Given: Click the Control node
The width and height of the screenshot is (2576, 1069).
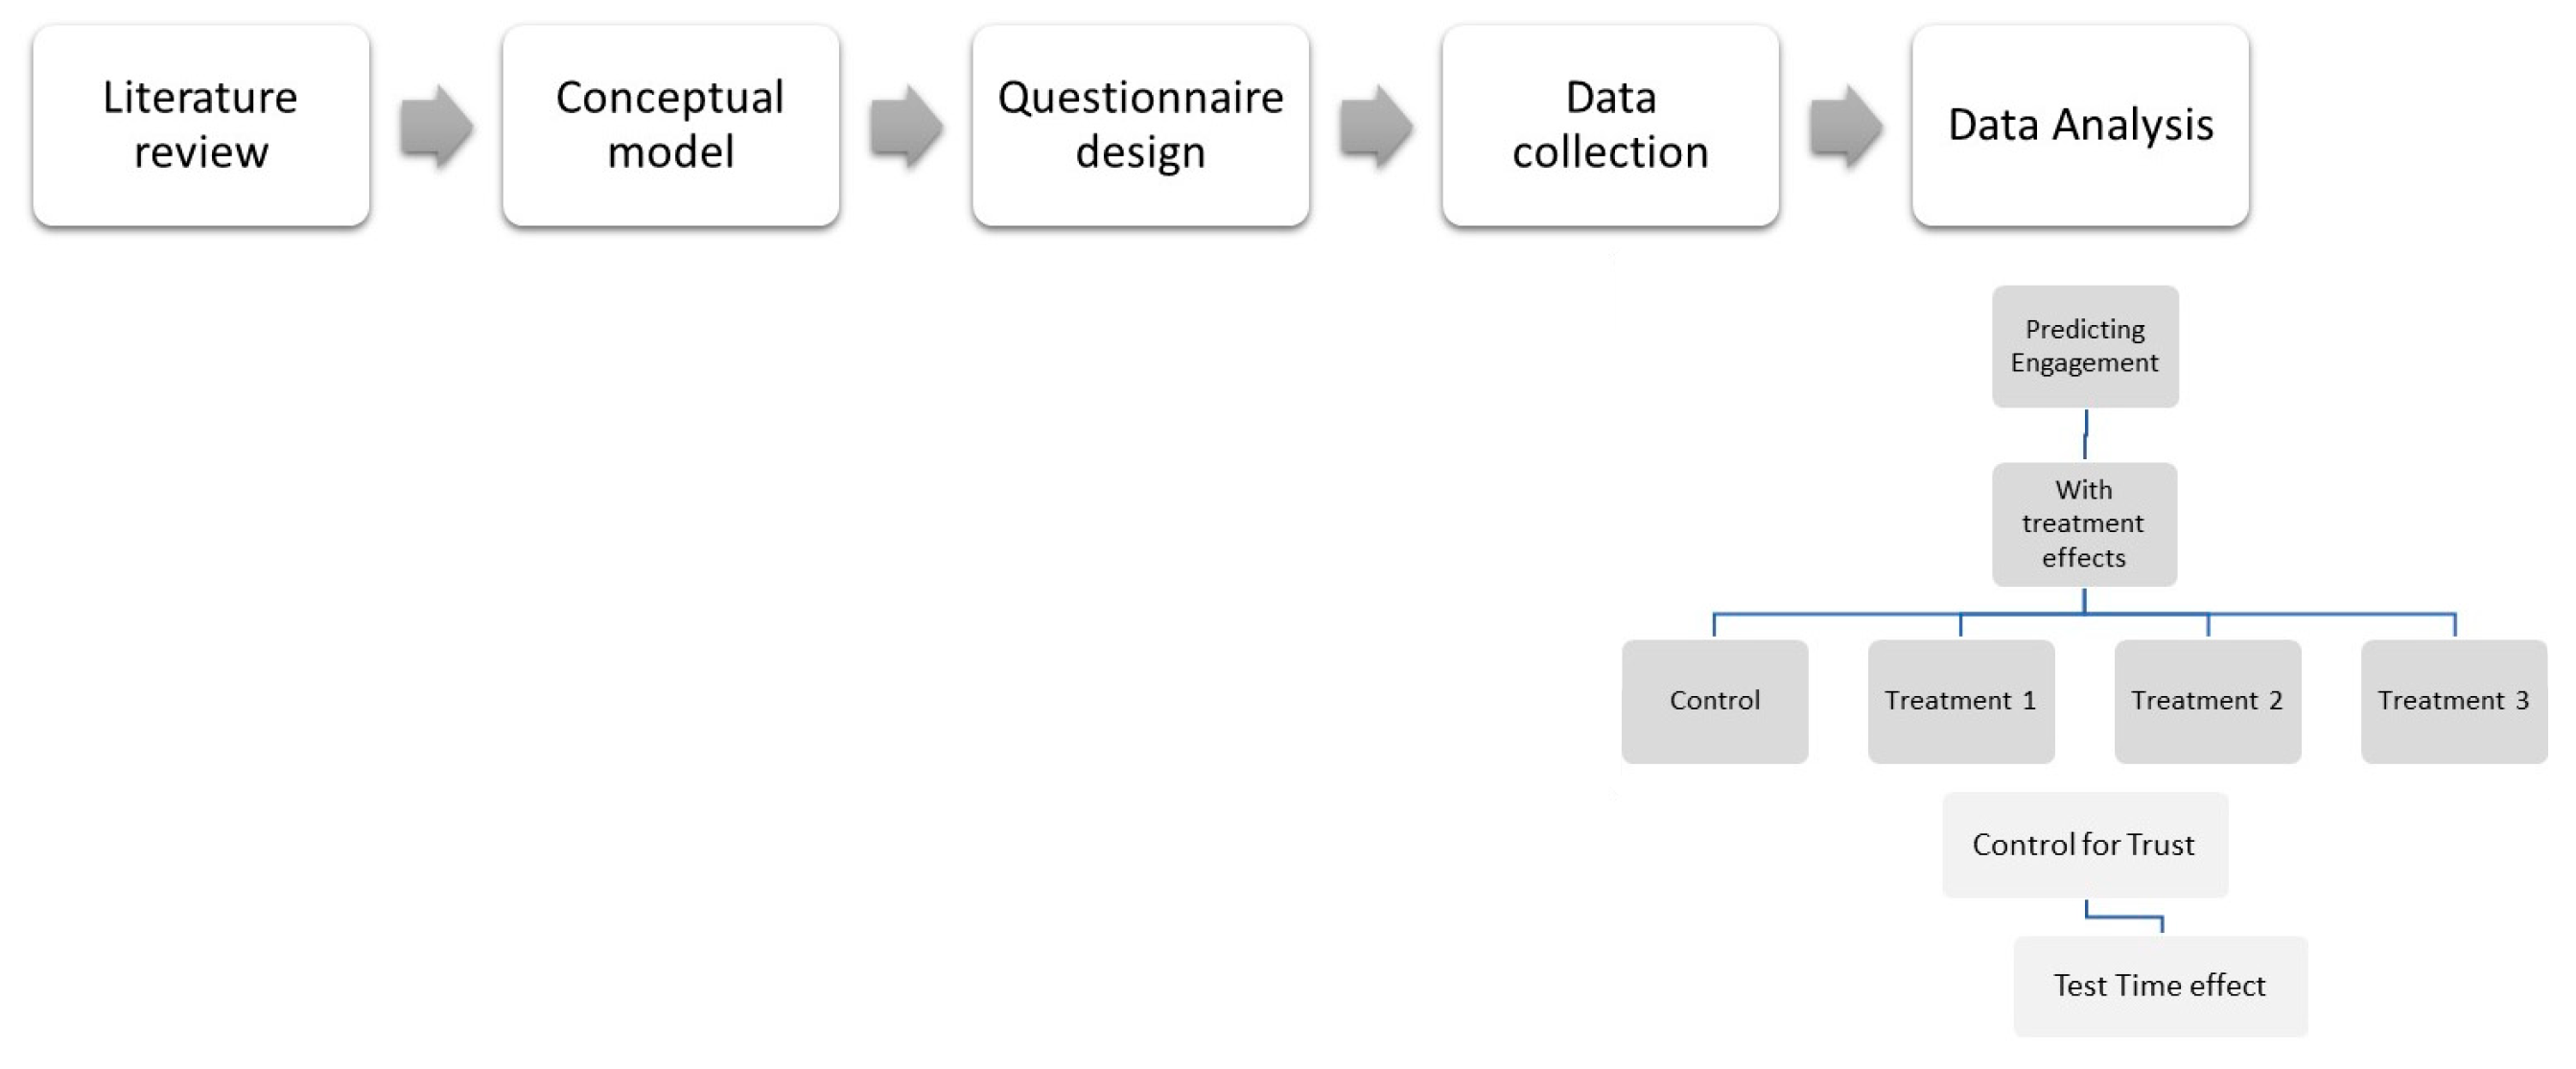Looking at the screenshot, I should click(x=1714, y=701).
